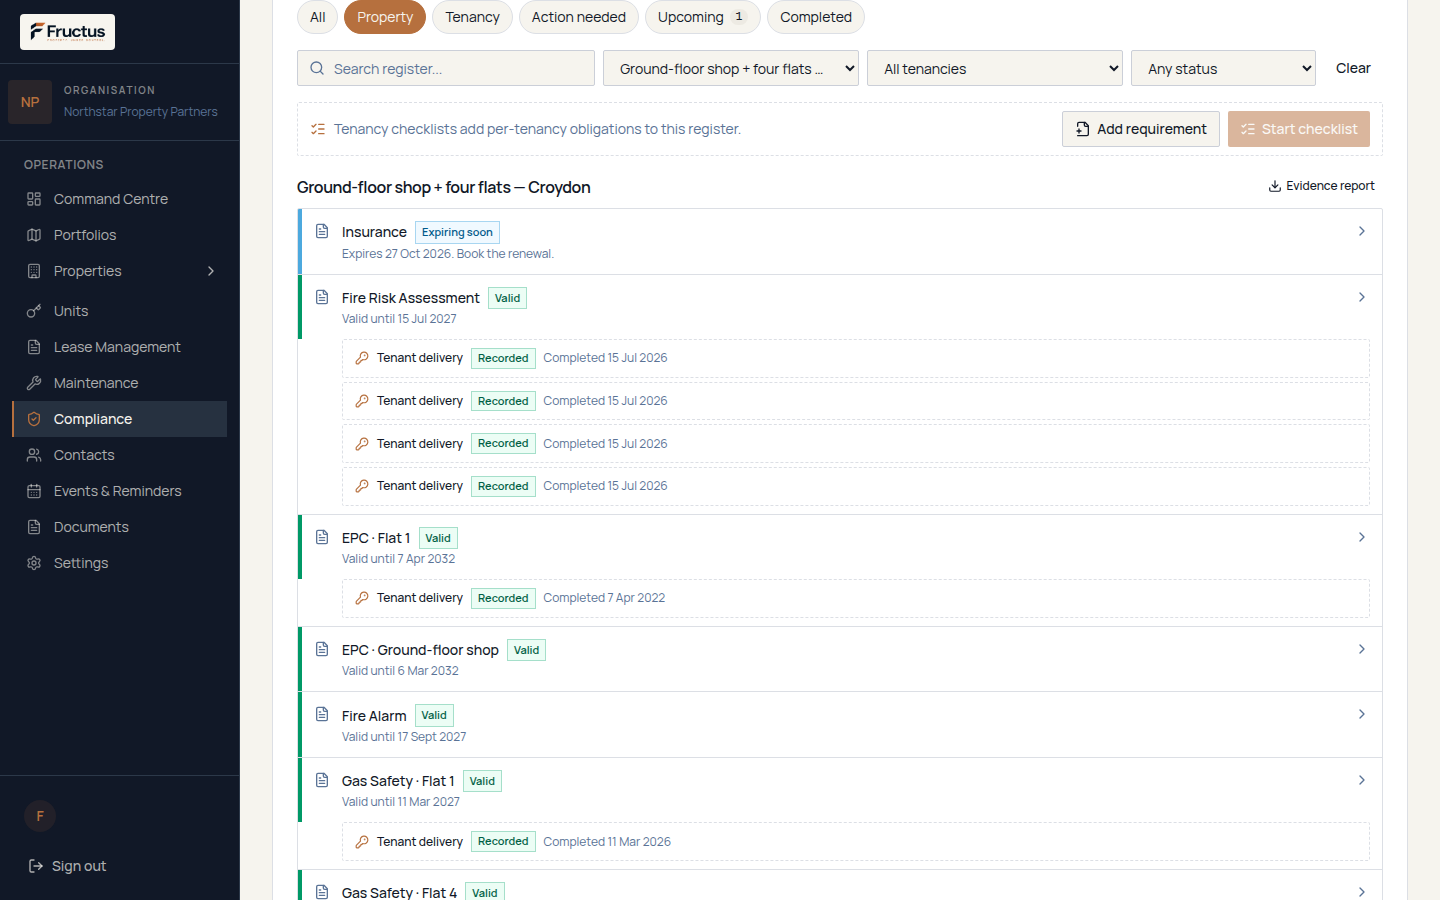Focus the Search register field
1440x900 pixels.
[x=446, y=68]
